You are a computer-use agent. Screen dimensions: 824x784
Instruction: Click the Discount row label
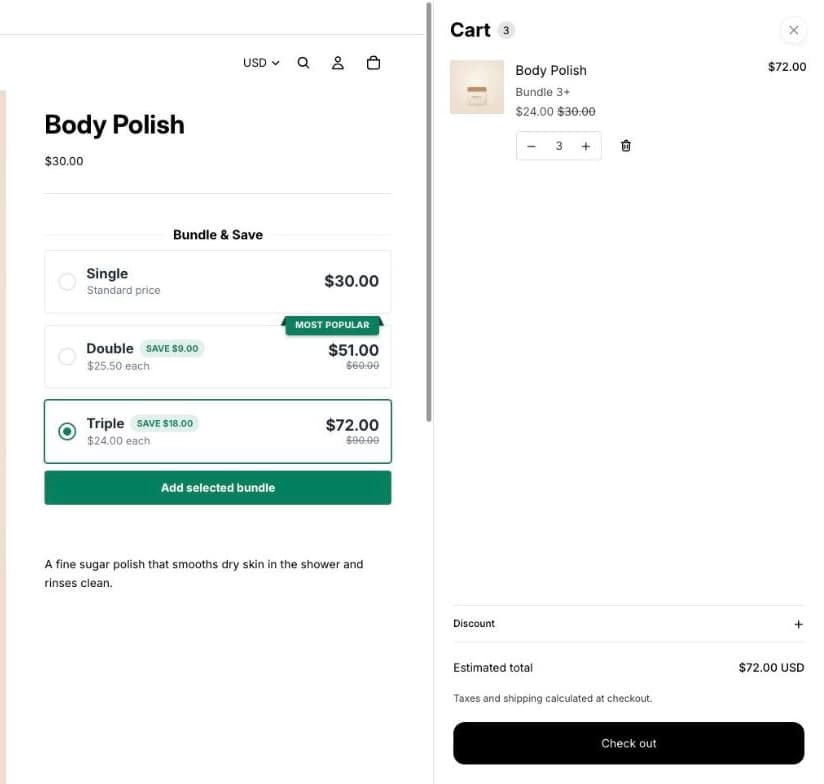click(x=474, y=623)
